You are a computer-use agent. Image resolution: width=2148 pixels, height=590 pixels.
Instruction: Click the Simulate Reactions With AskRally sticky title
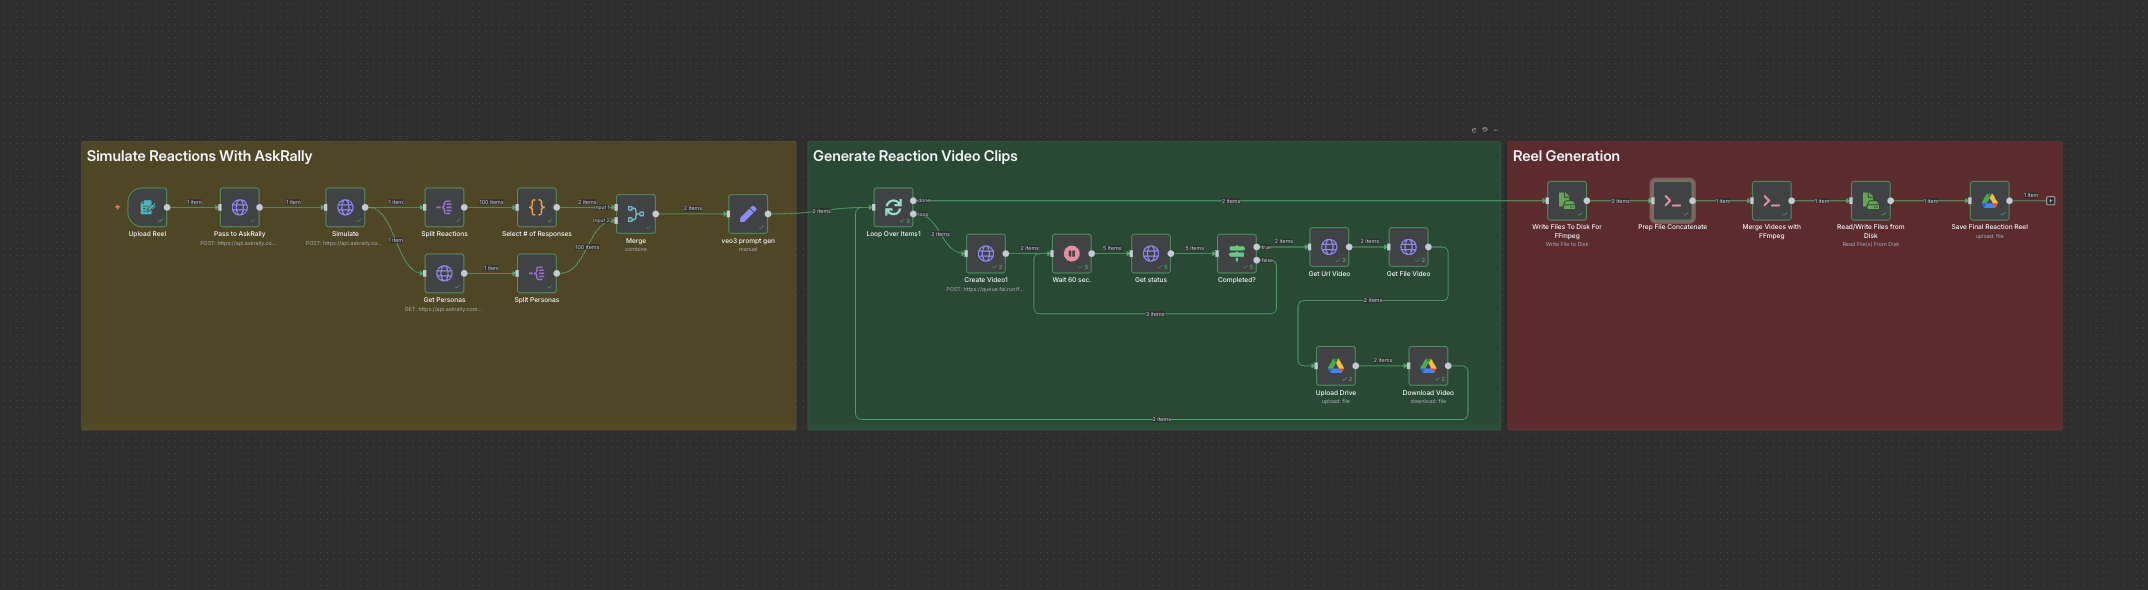point(199,156)
